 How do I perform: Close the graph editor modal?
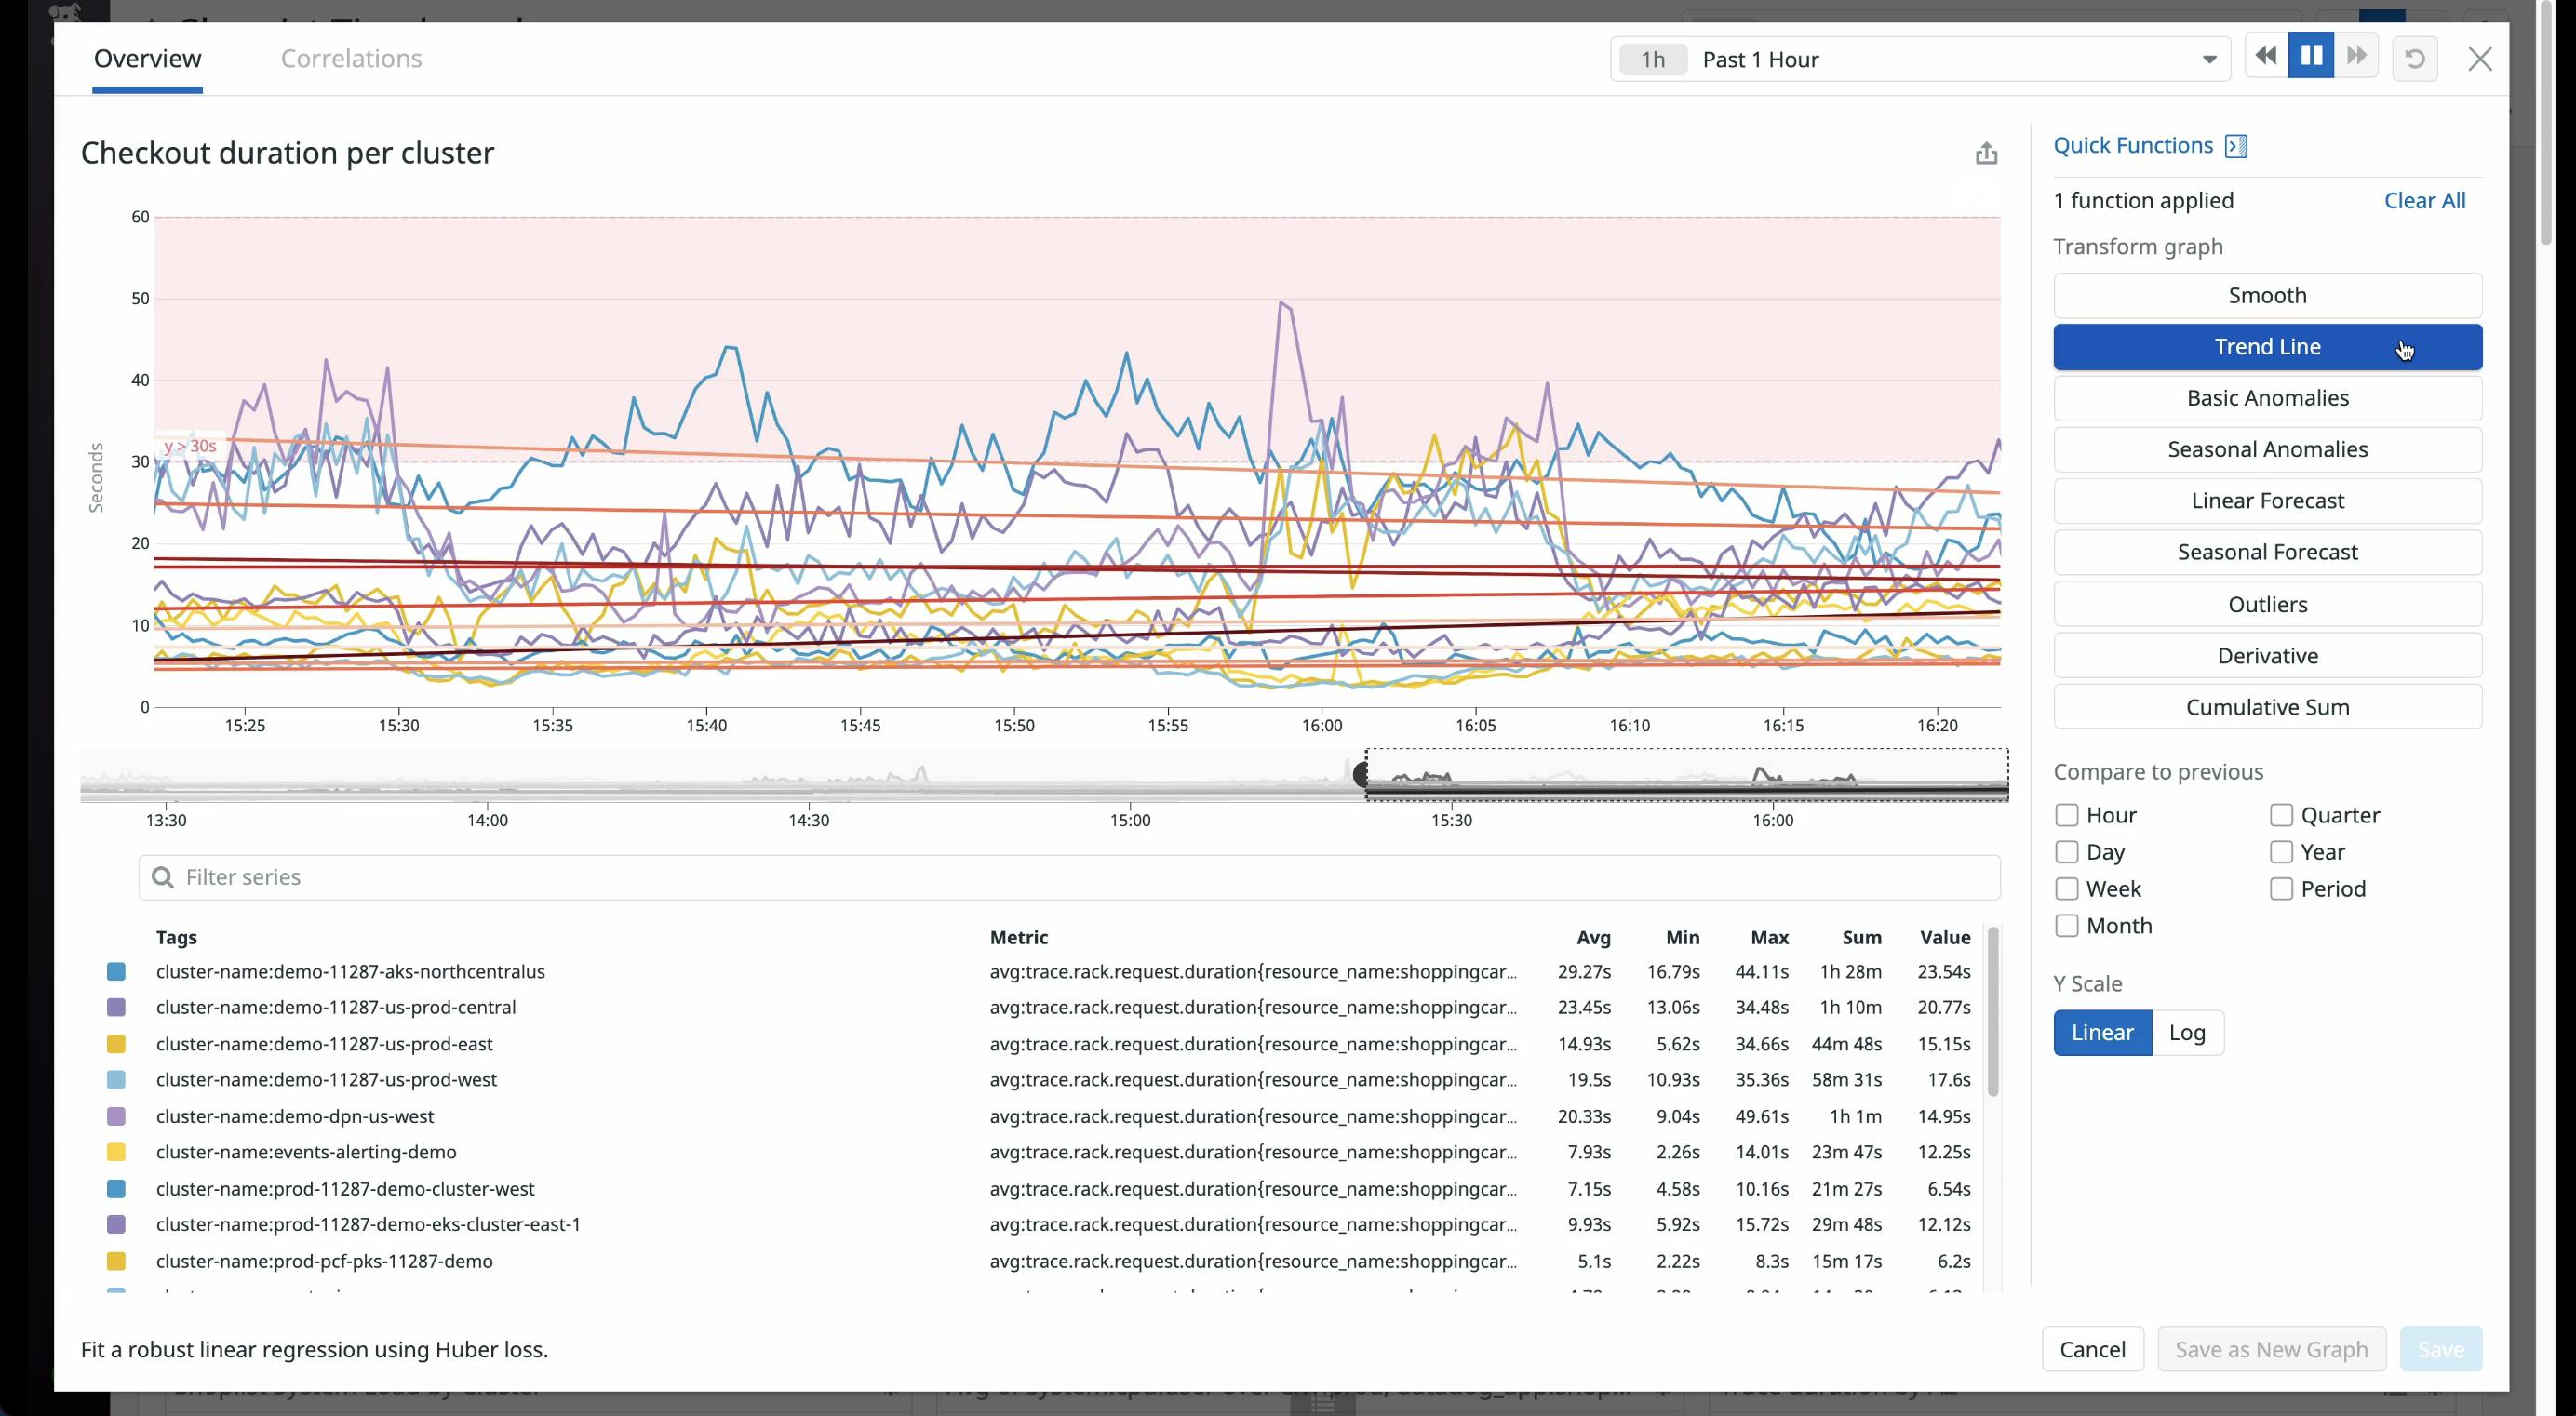click(2481, 58)
